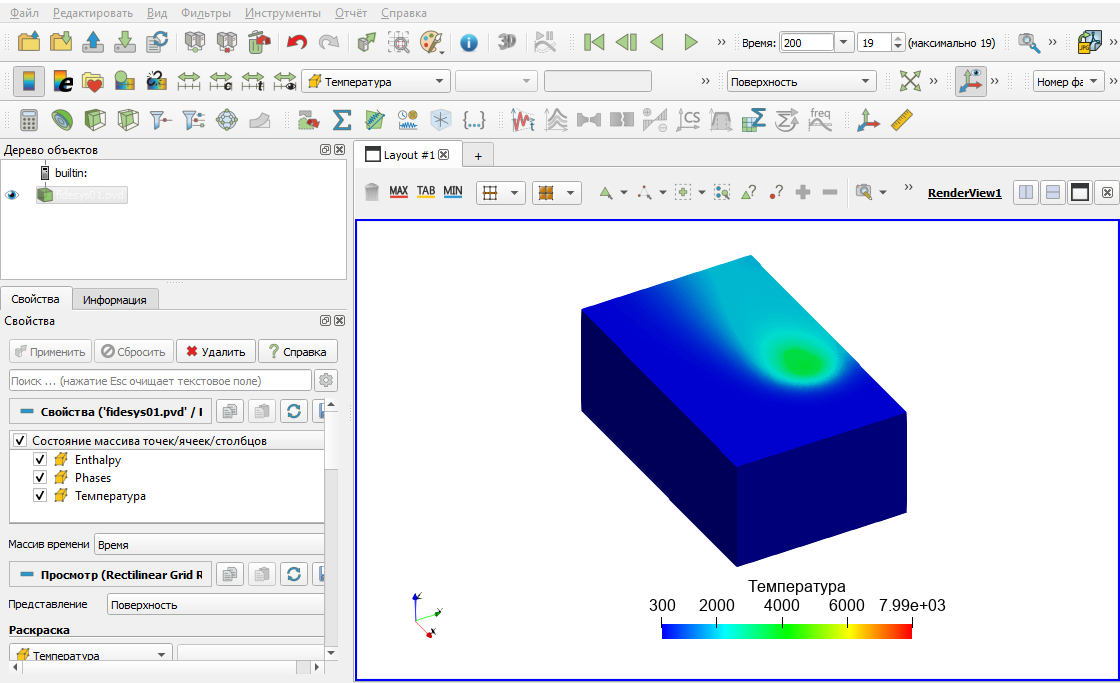
Task: Toggle color legend visibility button
Action: click(x=29, y=81)
